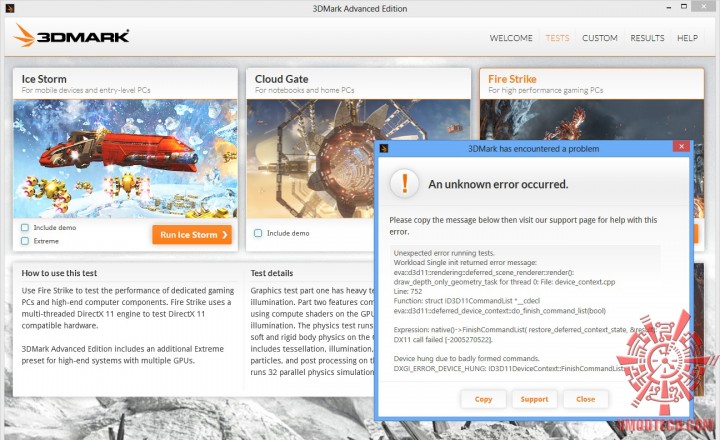Enable Include demo for Ice Storm
This screenshot has height=440, width=720.
[25, 227]
